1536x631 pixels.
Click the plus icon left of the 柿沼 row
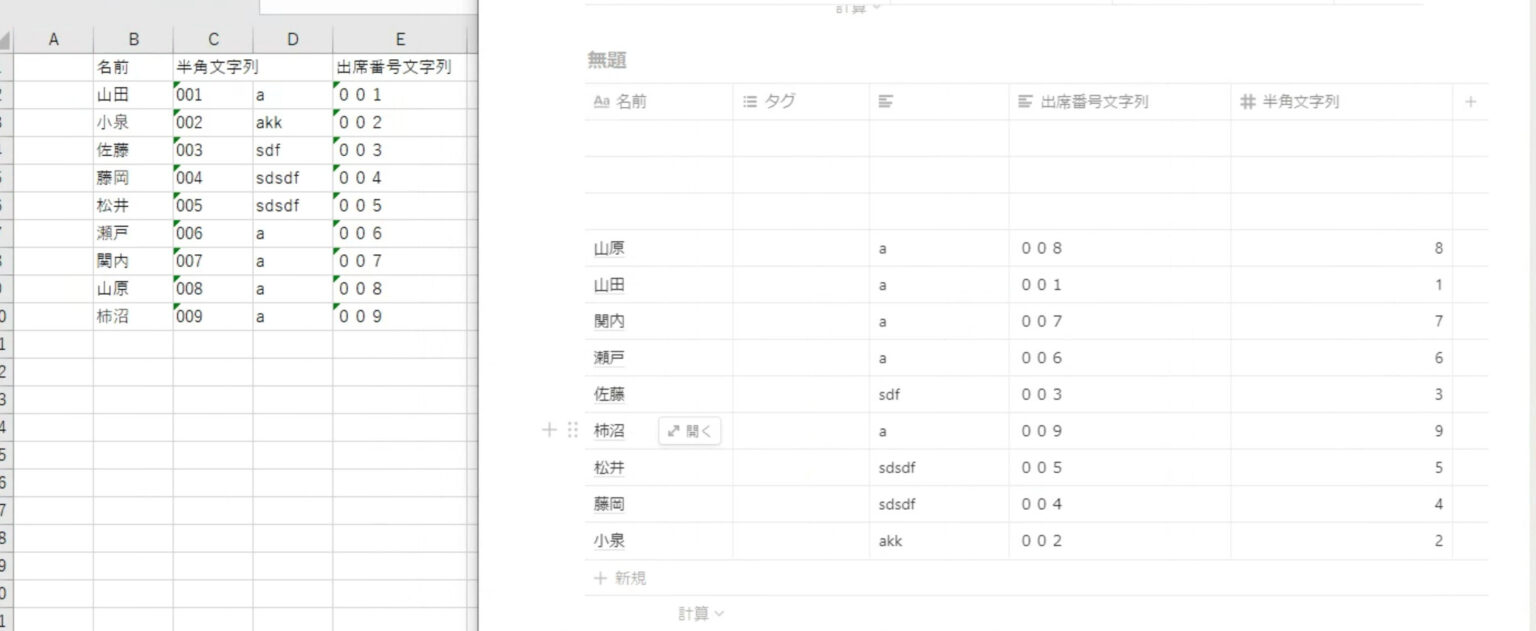pyautogui.click(x=548, y=431)
